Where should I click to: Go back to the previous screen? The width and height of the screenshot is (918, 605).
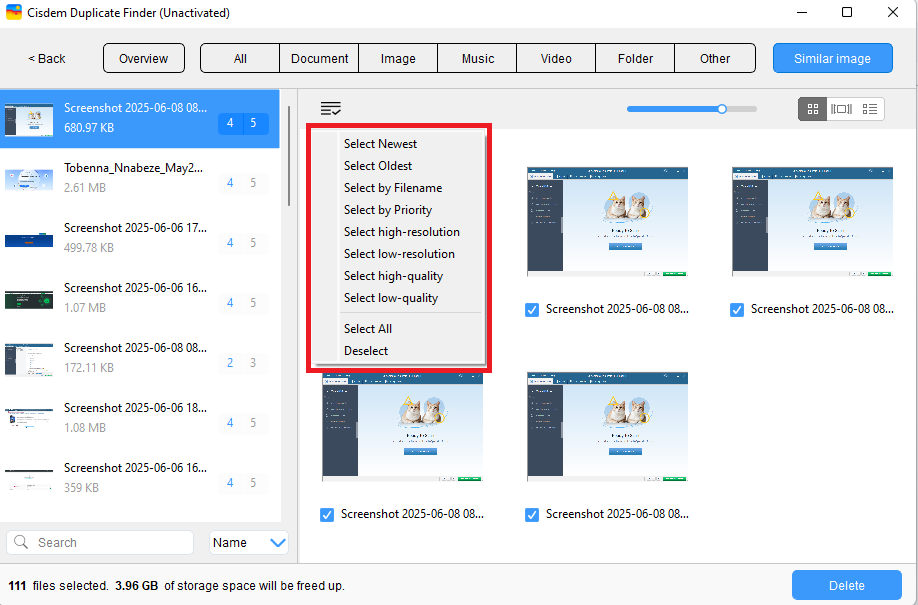[47, 59]
